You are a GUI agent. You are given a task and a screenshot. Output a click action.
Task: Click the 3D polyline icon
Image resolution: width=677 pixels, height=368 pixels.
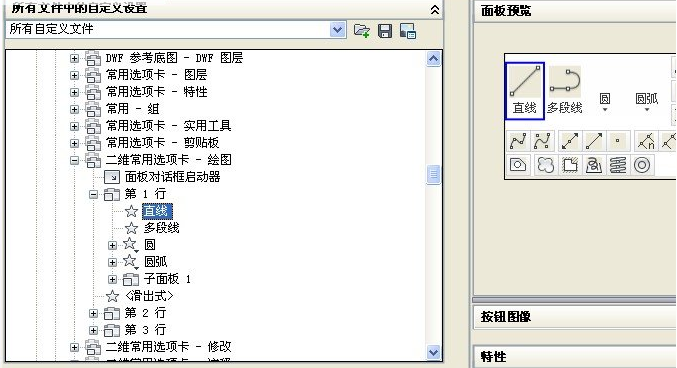click(594, 165)
